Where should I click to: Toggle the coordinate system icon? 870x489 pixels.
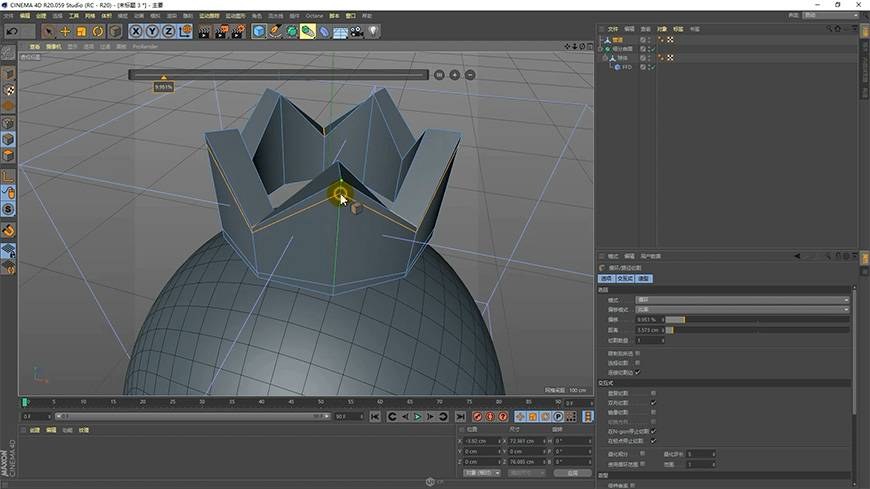185,31
